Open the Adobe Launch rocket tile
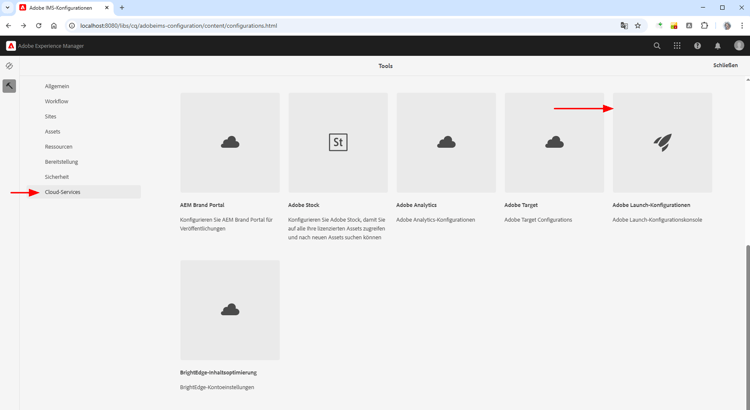750x410 pixels. [x=662, y=143]
